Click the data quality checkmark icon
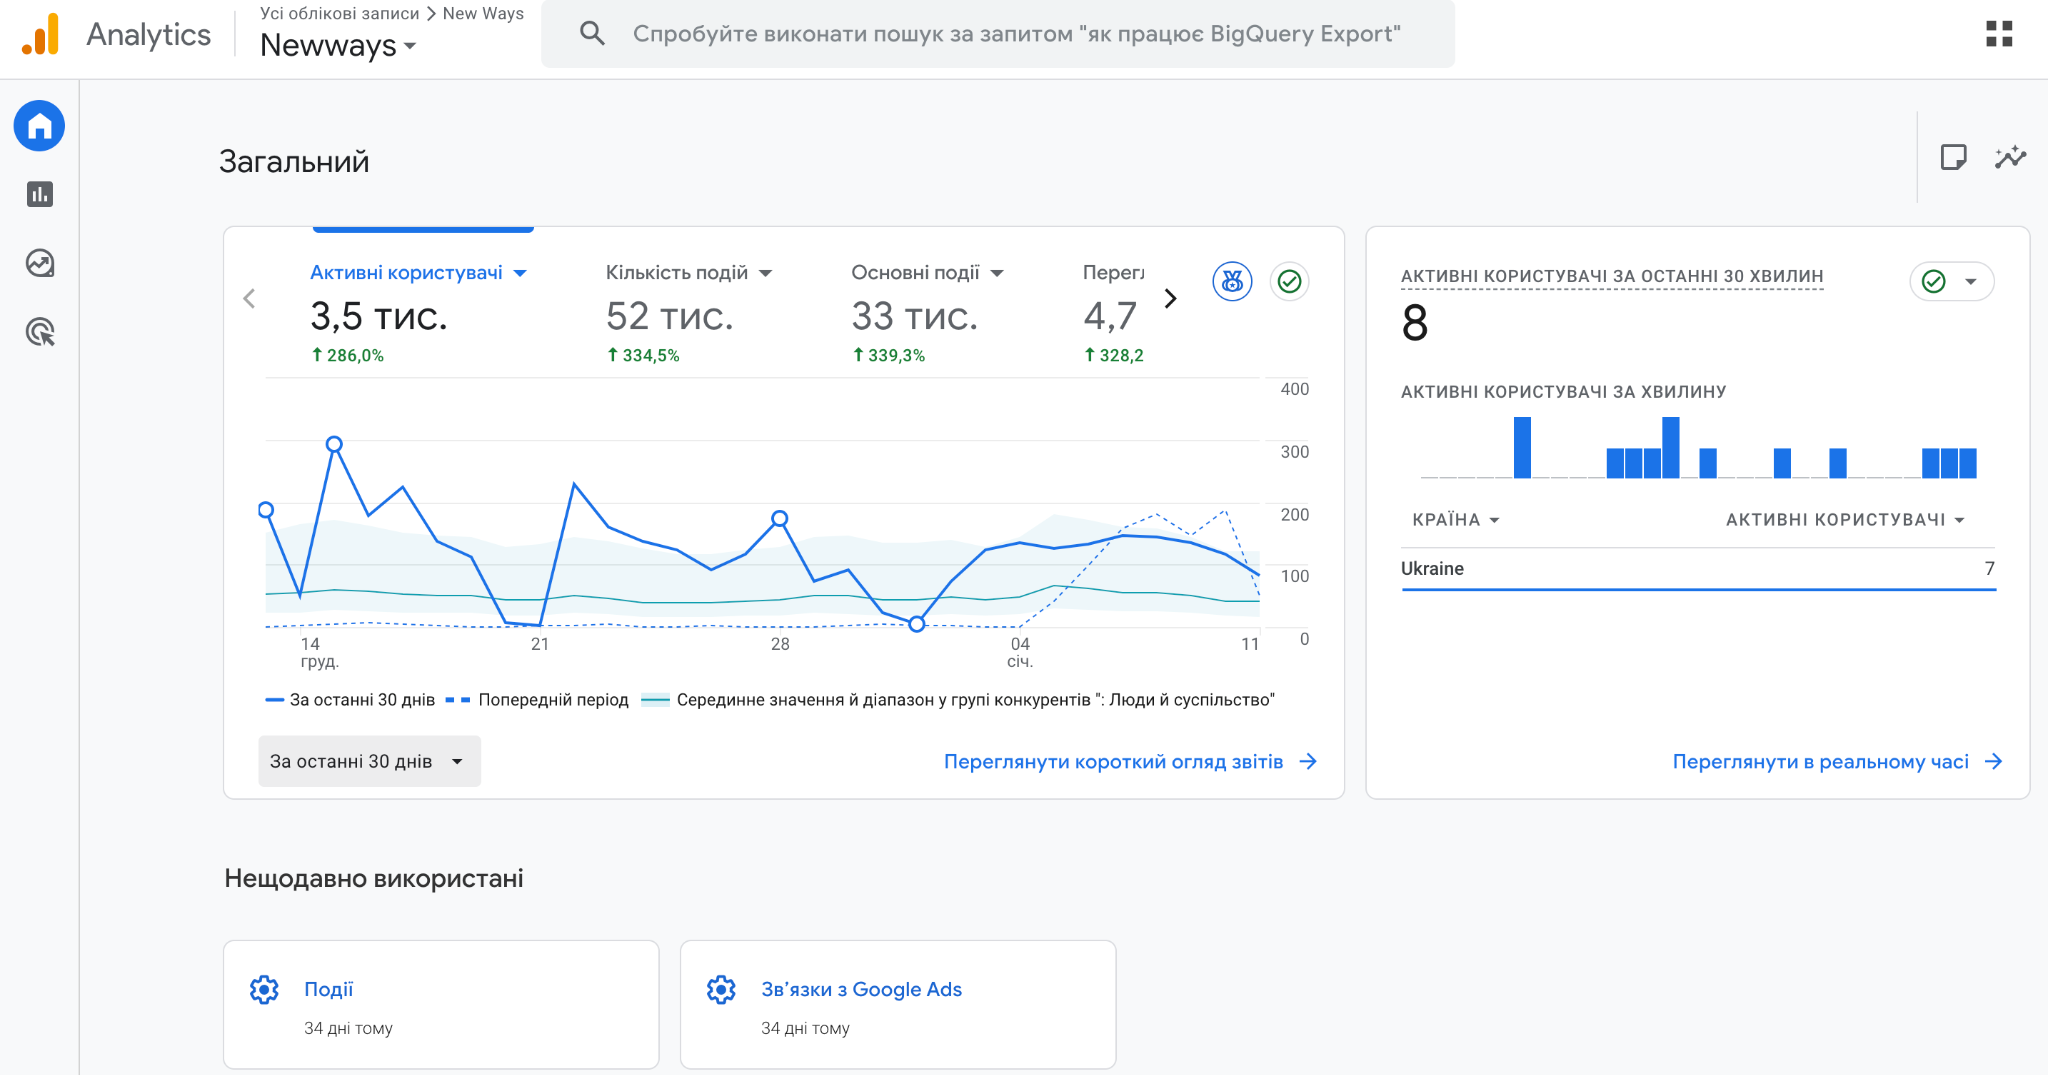The image size is (2048, 1075). [1289, 282]
